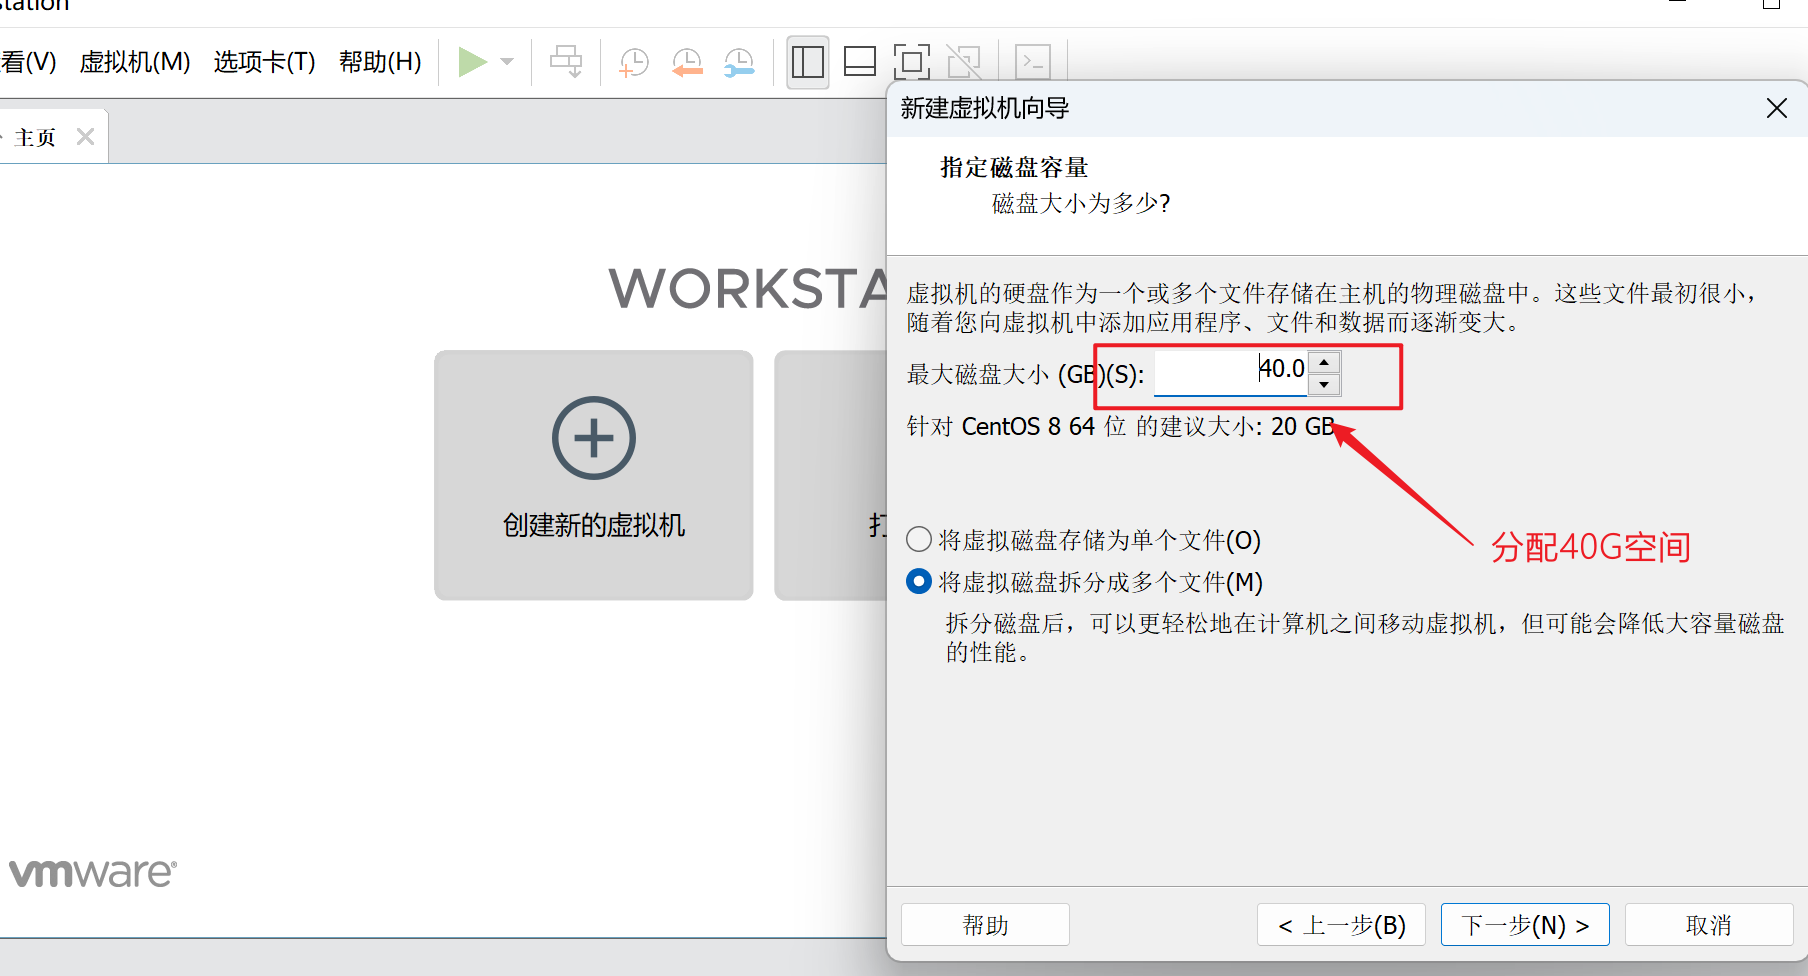Screen dimensions: 1808x976
Task: Open the 帮助(H) menu
Action: (380, 62)
